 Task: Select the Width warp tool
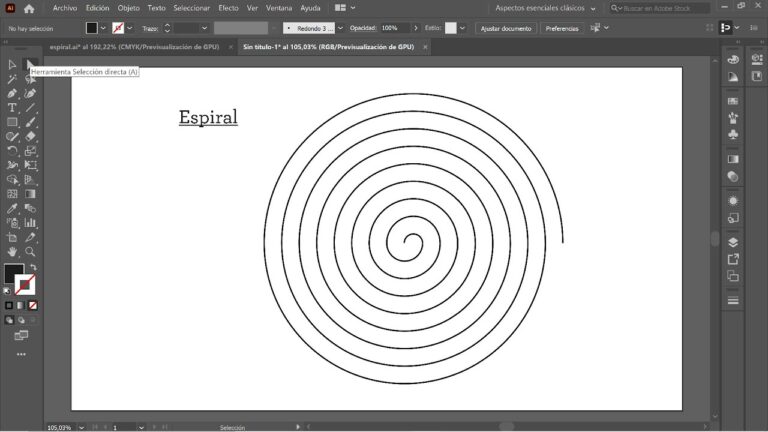point(12,165)
